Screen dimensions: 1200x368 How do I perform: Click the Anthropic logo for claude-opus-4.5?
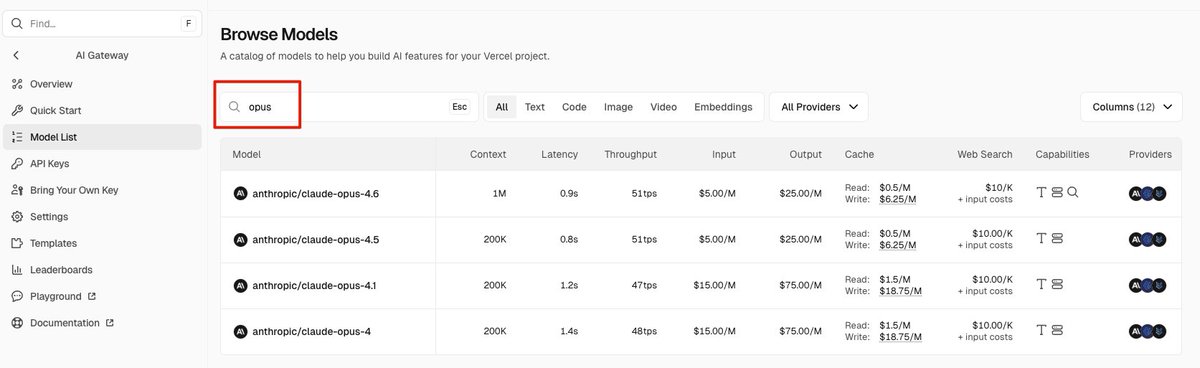click(x=240, y=239)
